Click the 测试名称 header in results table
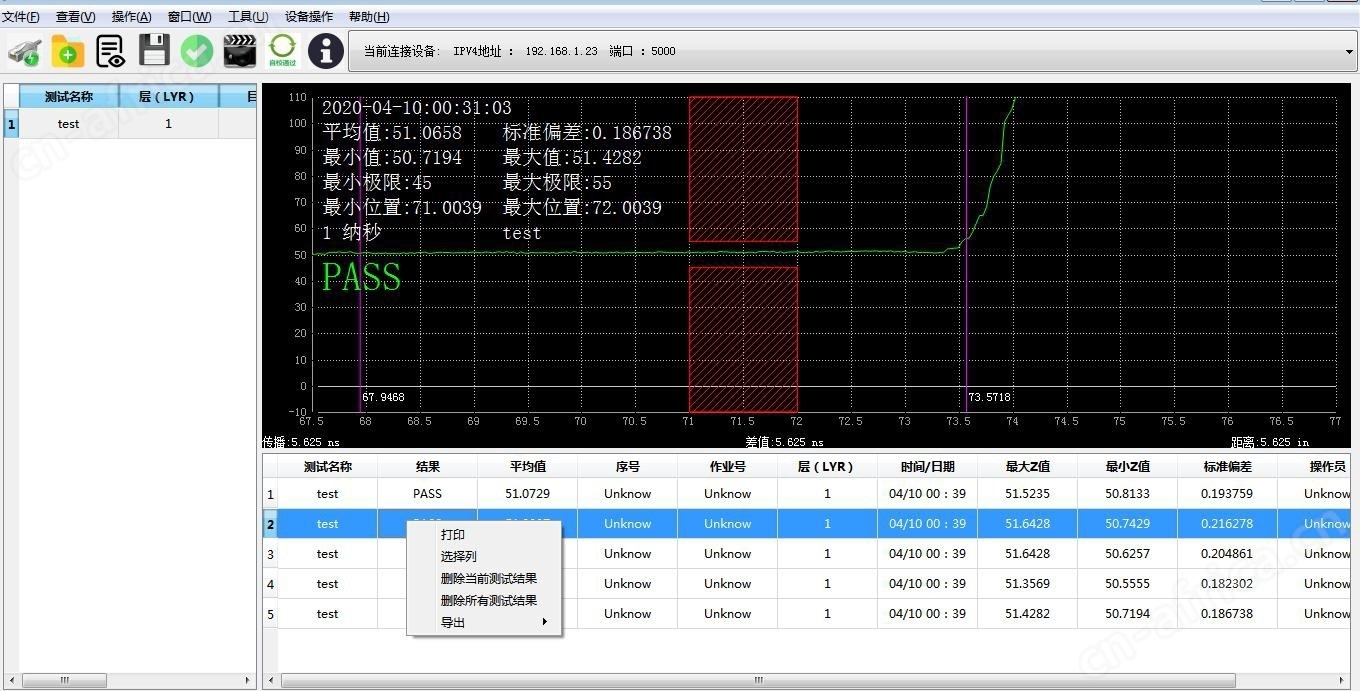The width and height of the screenshot is (1360, 691). 327,467
